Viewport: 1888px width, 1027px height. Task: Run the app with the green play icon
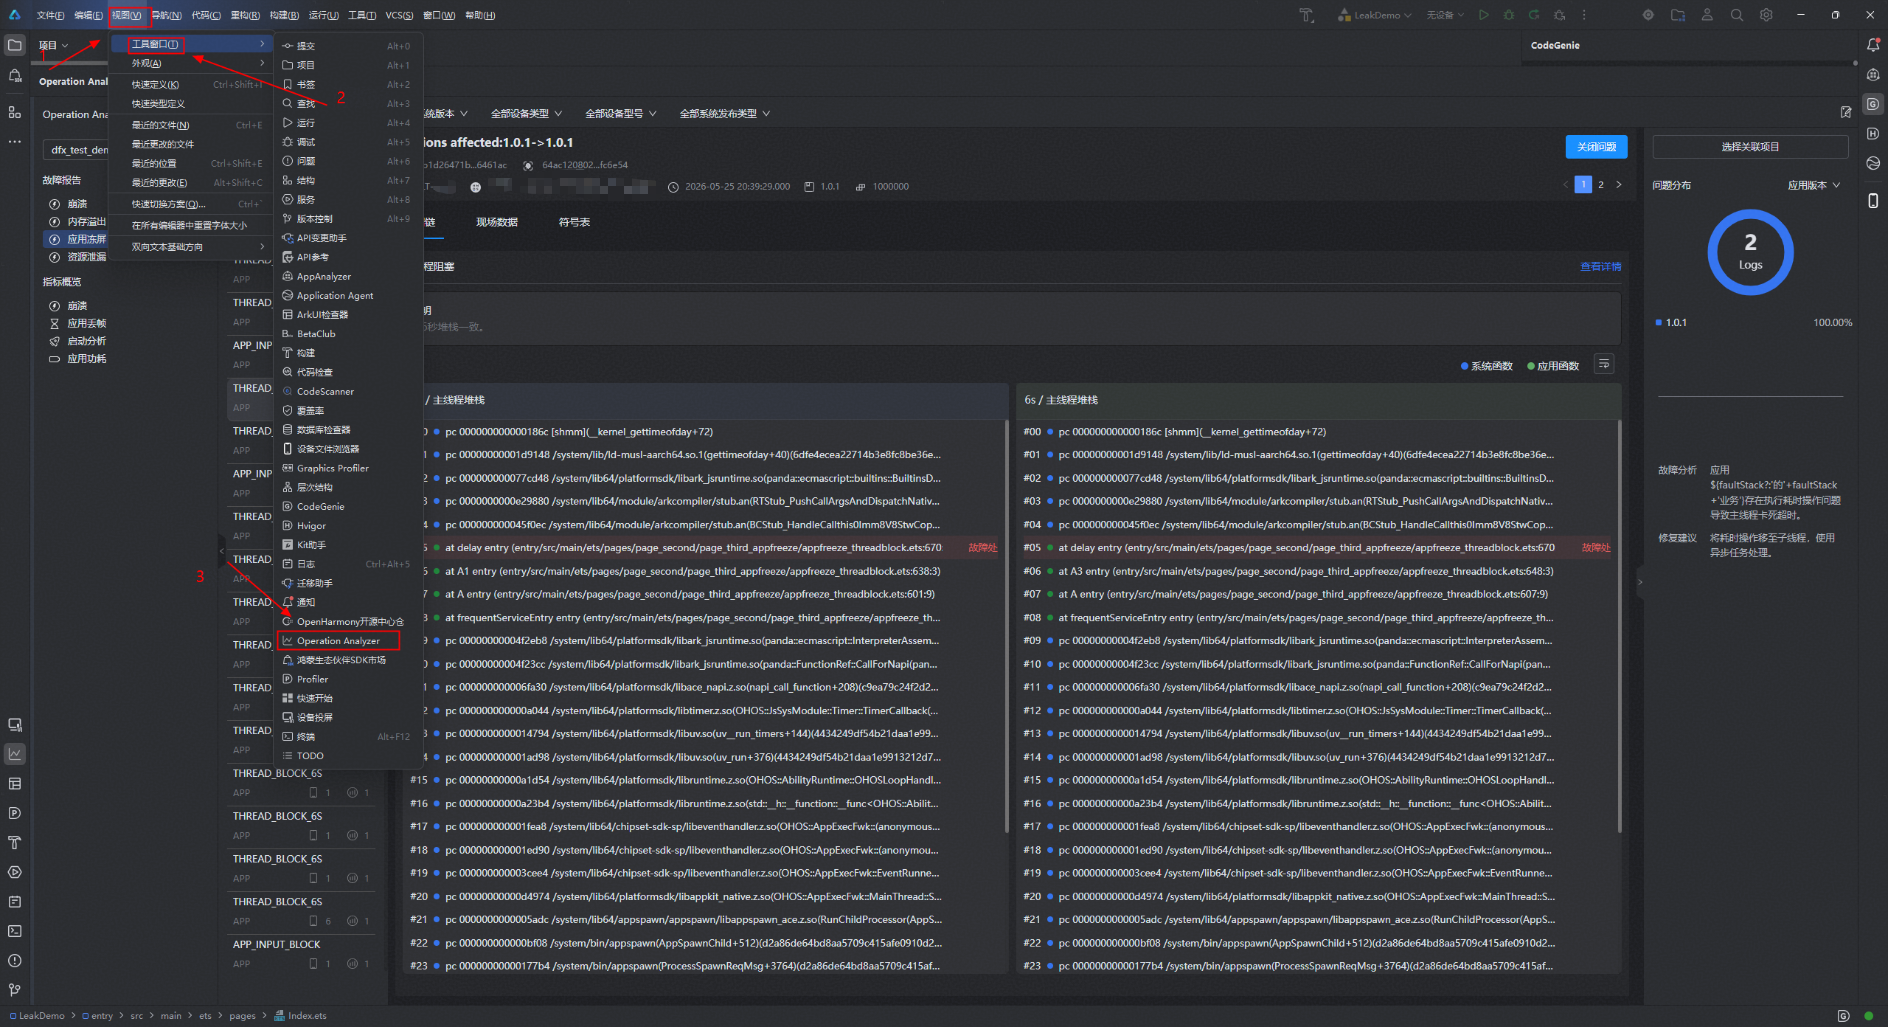1483,15
